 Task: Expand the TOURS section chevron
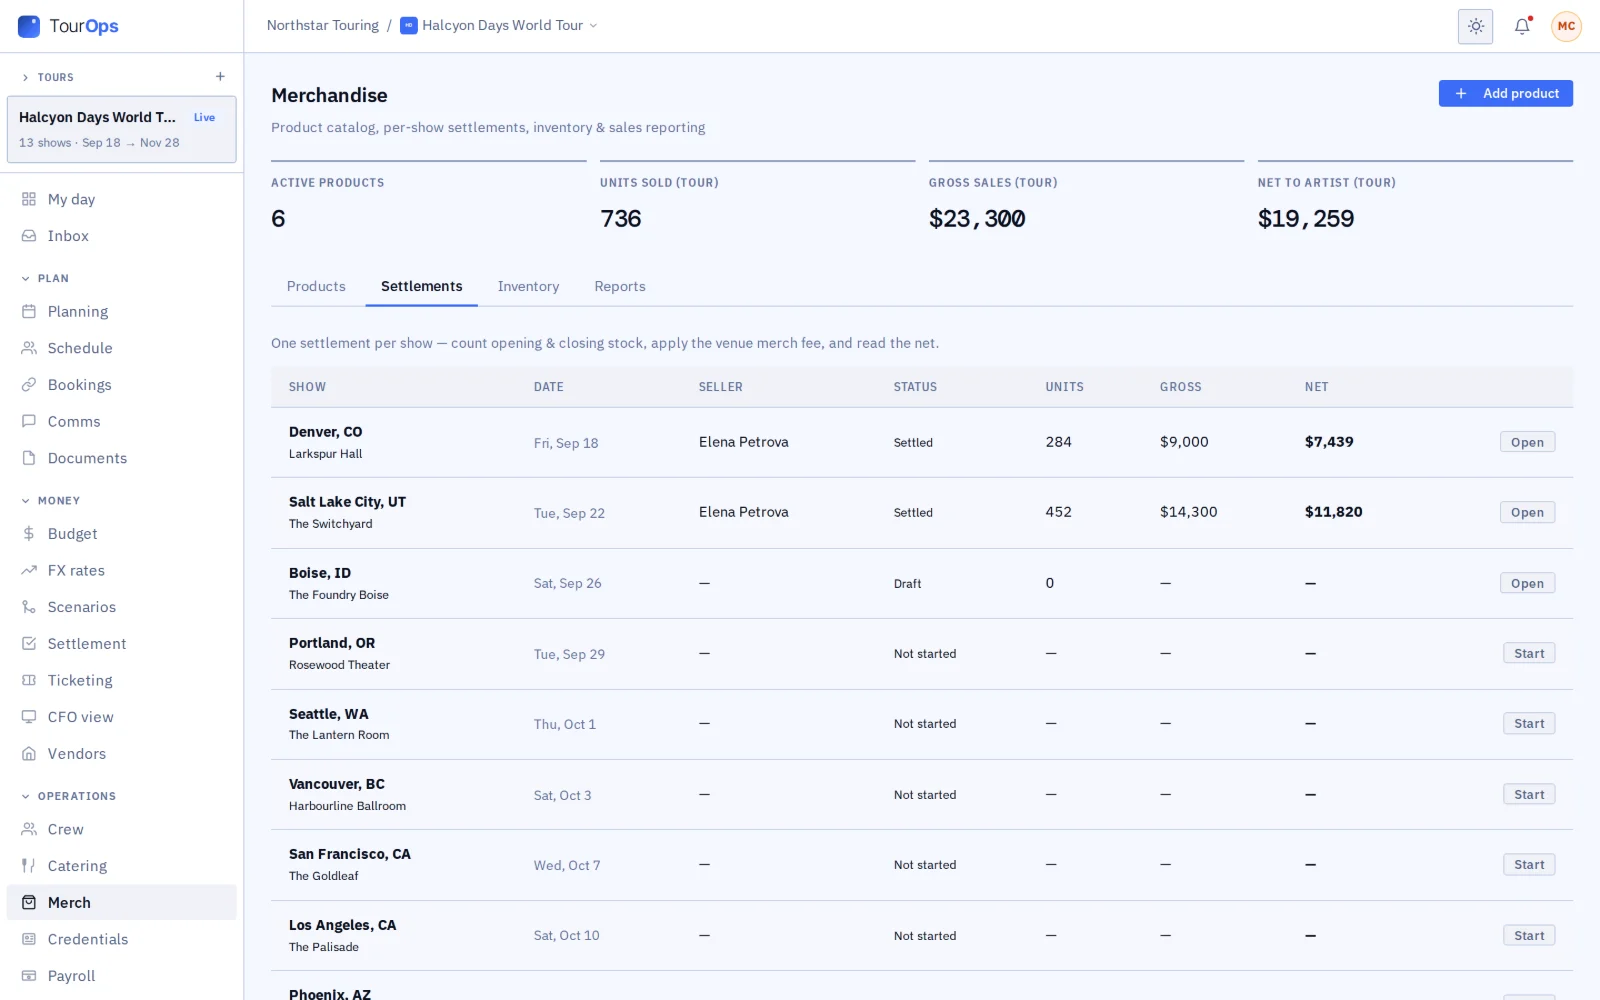click(x=25, y=77)
